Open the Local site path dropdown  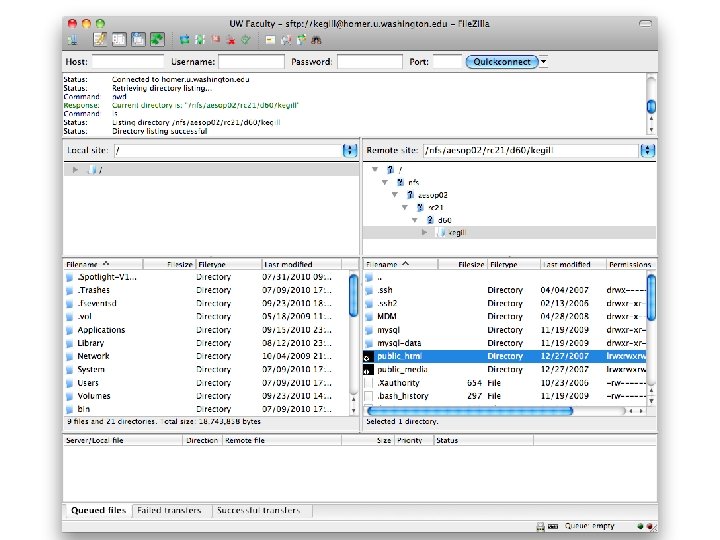coord(349,150)
